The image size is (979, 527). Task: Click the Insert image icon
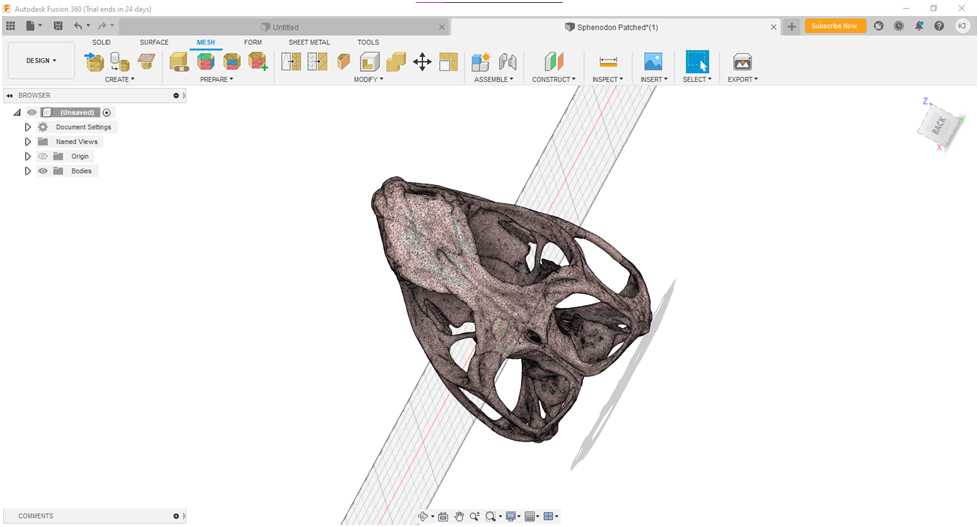pyautogui.click(x=653, y=62)
